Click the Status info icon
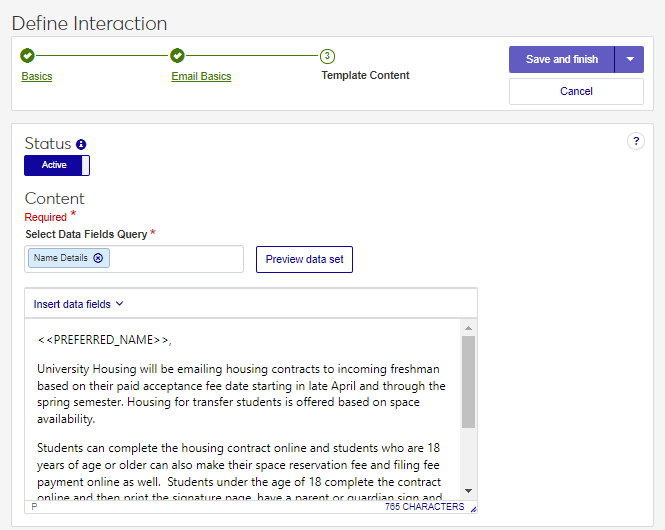The height and width of the screenshot is (530, 665). pyautogui.click(x=81, y=144)
